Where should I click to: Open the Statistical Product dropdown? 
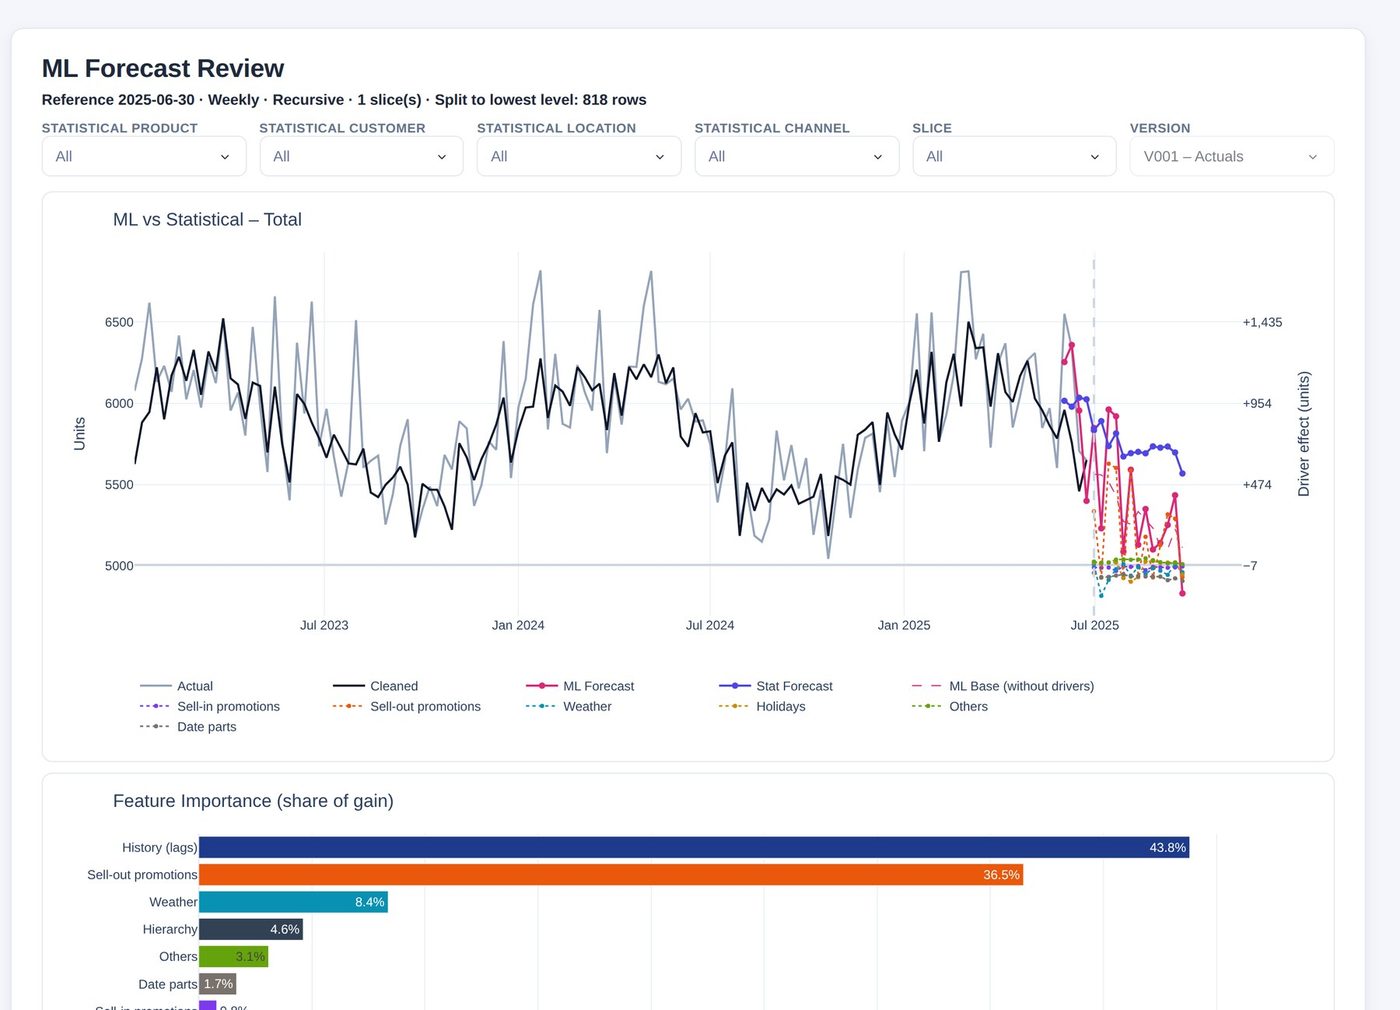[x=144, y=156]
